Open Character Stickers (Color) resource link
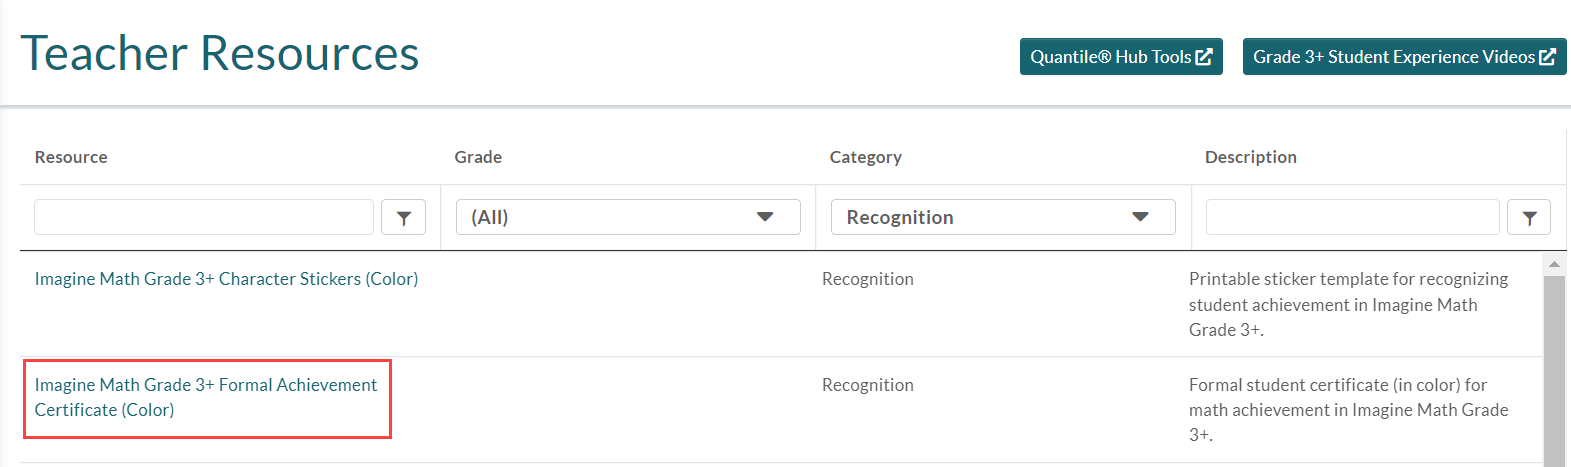This screenshot has height=467, width=1571. click(x=226, y=279)
